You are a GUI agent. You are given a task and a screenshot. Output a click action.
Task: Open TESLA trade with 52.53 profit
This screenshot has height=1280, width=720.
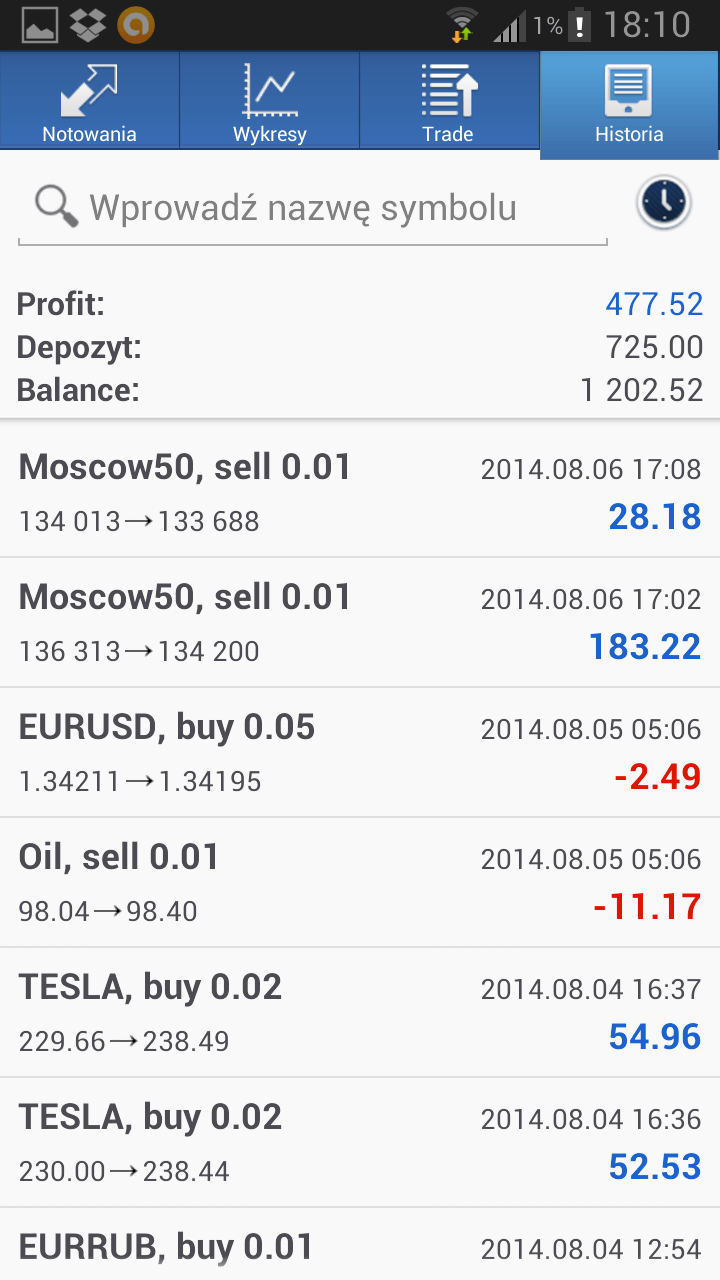[x=360, y=1142]
